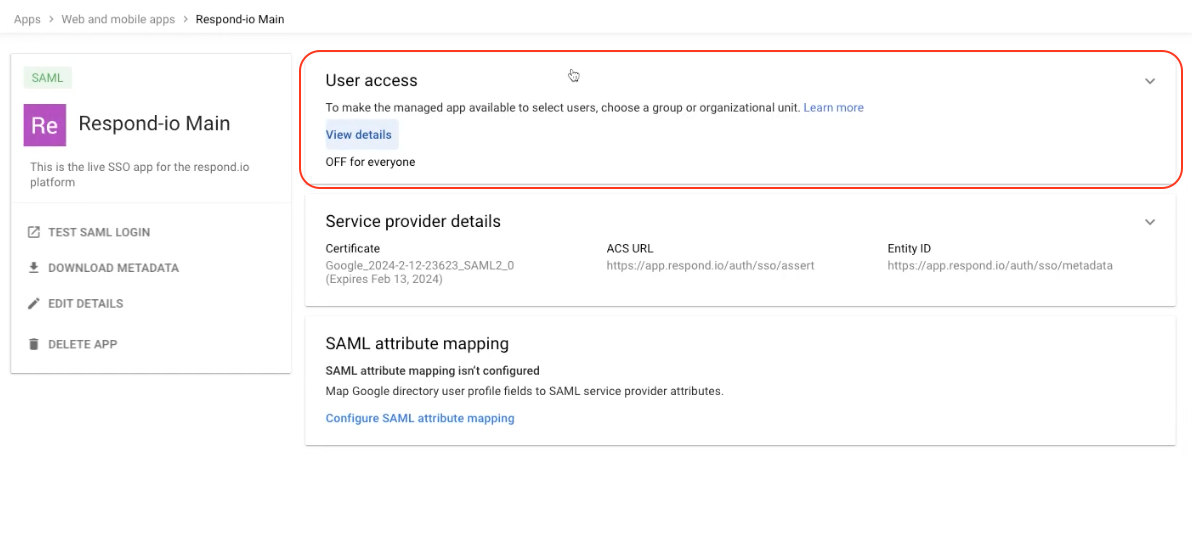1192x556 pixels.
Task: Click the download arrow icon for metadata
Action: tap(33, 268)
